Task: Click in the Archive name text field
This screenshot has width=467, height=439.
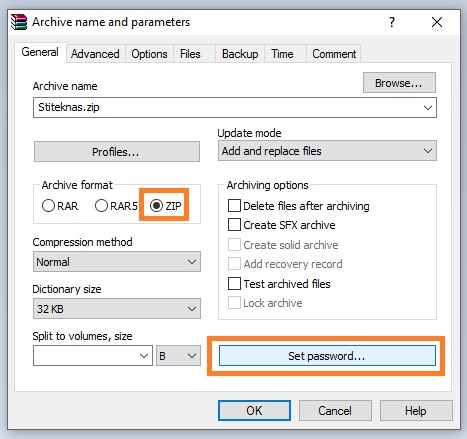Action: coord(227,107)
